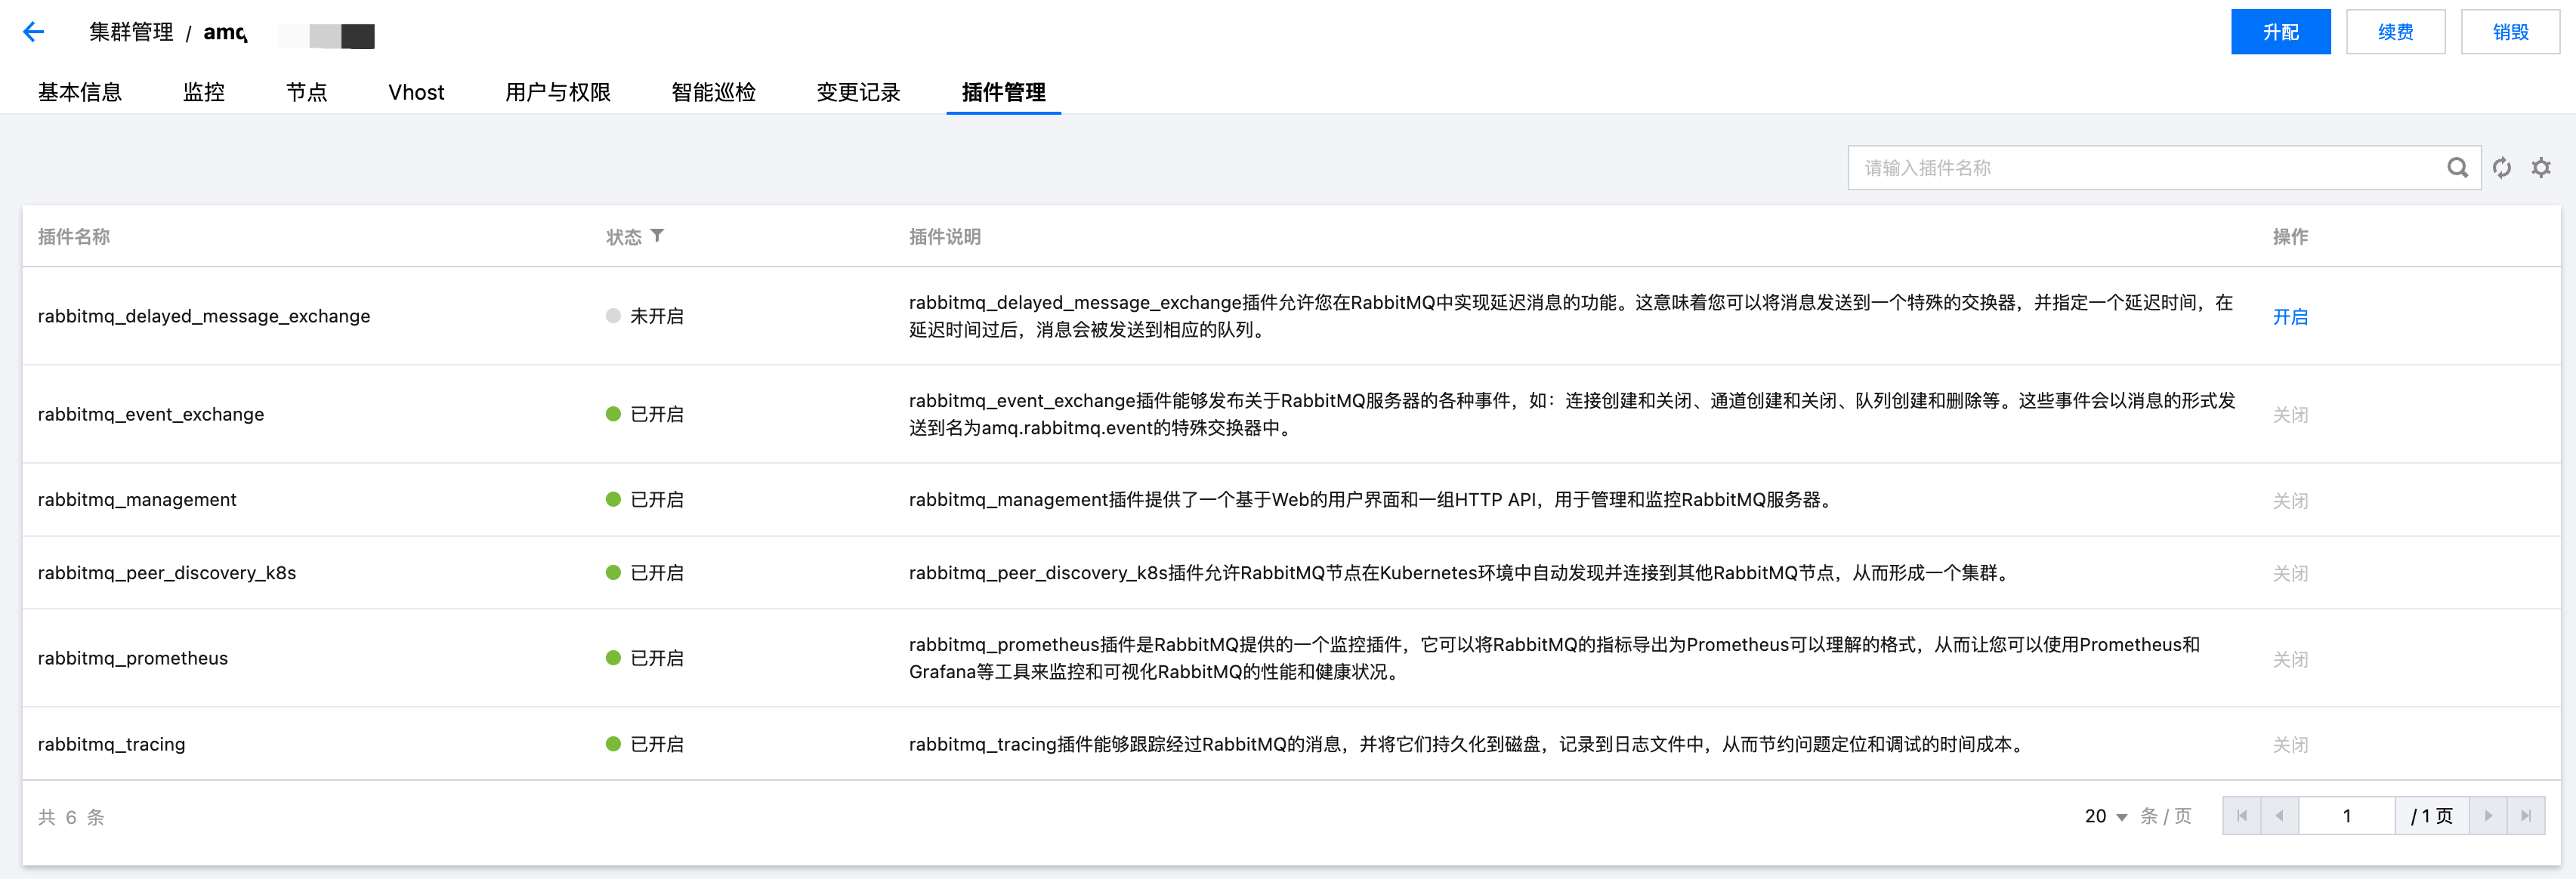Image resolution: width=2576 pixels, height=879 pixels.
Task: Open the 智能巡检 tab
Action: (x=713, y=92)
